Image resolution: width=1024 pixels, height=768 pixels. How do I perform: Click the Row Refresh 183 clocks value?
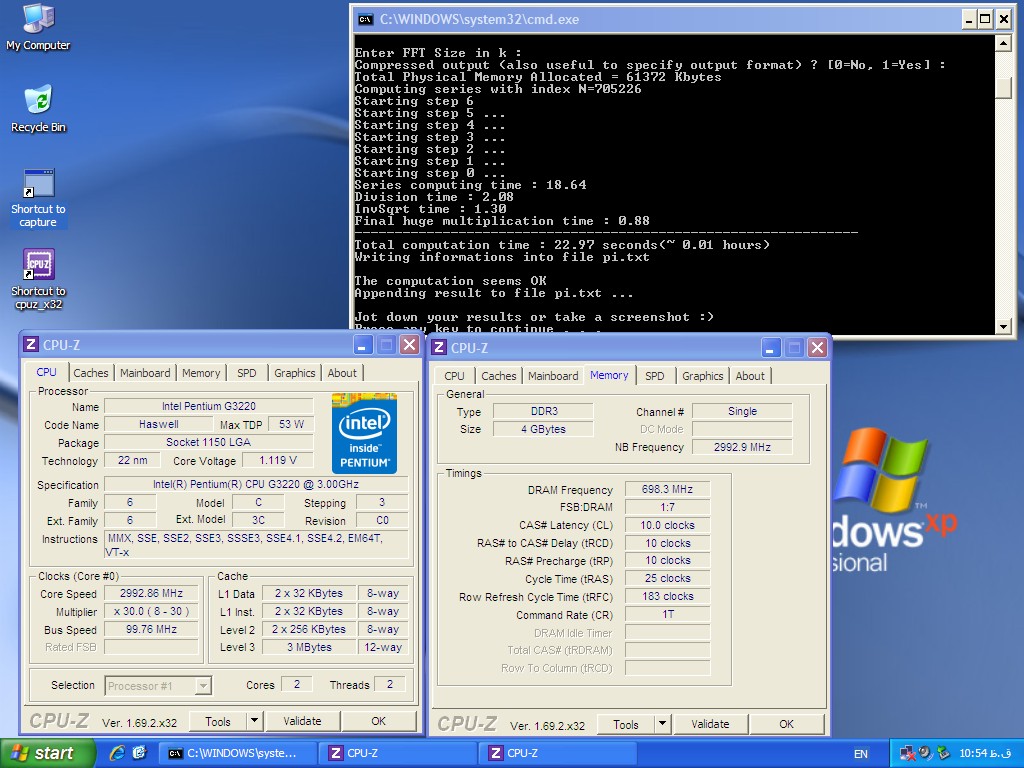(x=667, y=596)
